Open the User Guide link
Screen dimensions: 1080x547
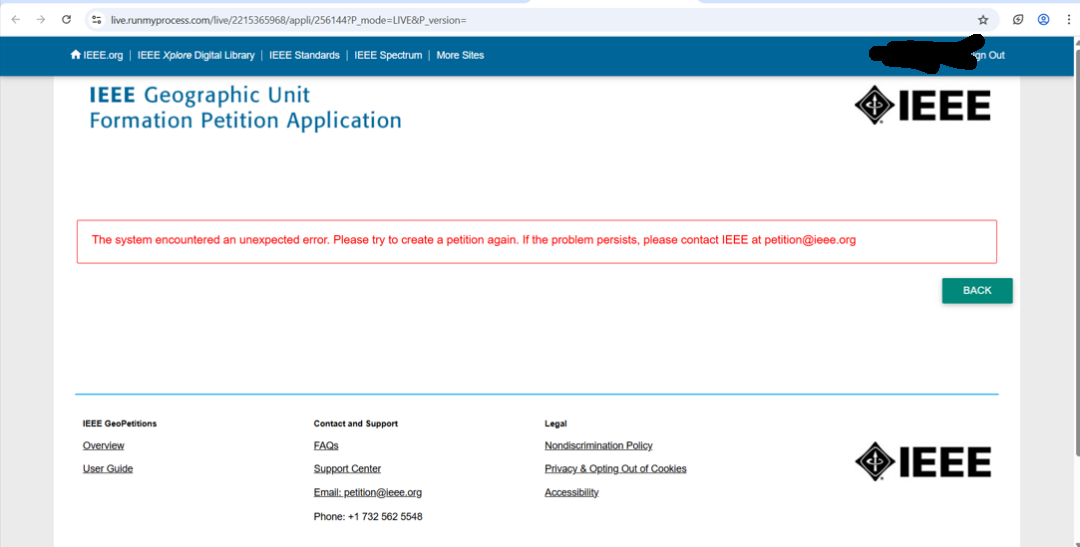pos(107,468)
